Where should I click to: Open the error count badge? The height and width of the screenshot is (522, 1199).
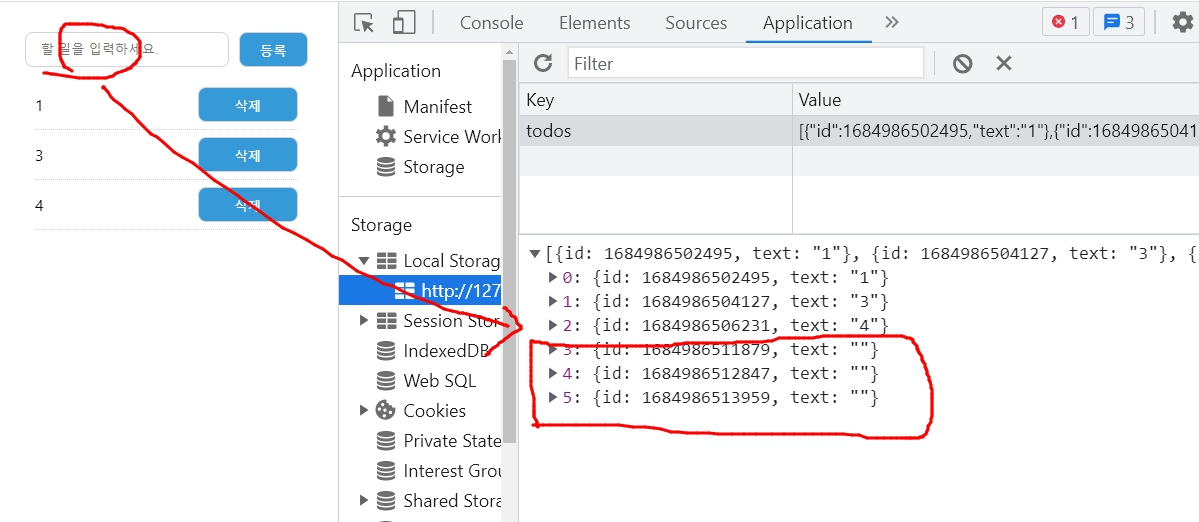pyautogui.click(x=1066, y=22)
